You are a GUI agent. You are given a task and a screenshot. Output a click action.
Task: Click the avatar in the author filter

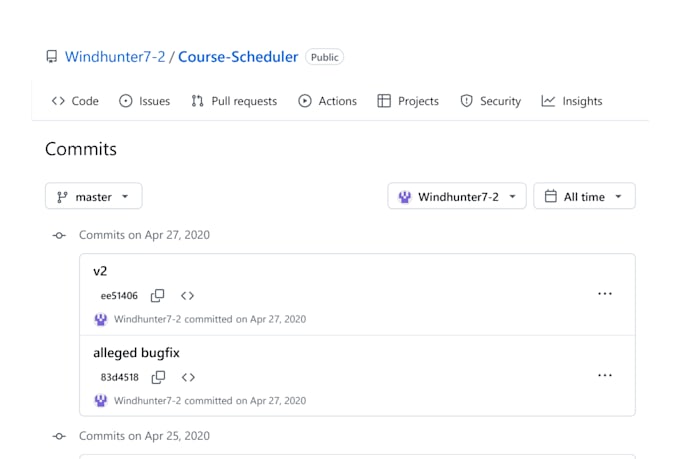(405, 197)
